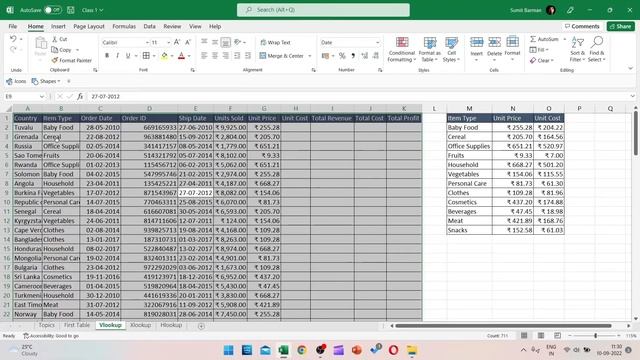This screenshot has height=360, width=640.
Task: Click the Paste clipboard icon
Action: click(x=40, y=44)
